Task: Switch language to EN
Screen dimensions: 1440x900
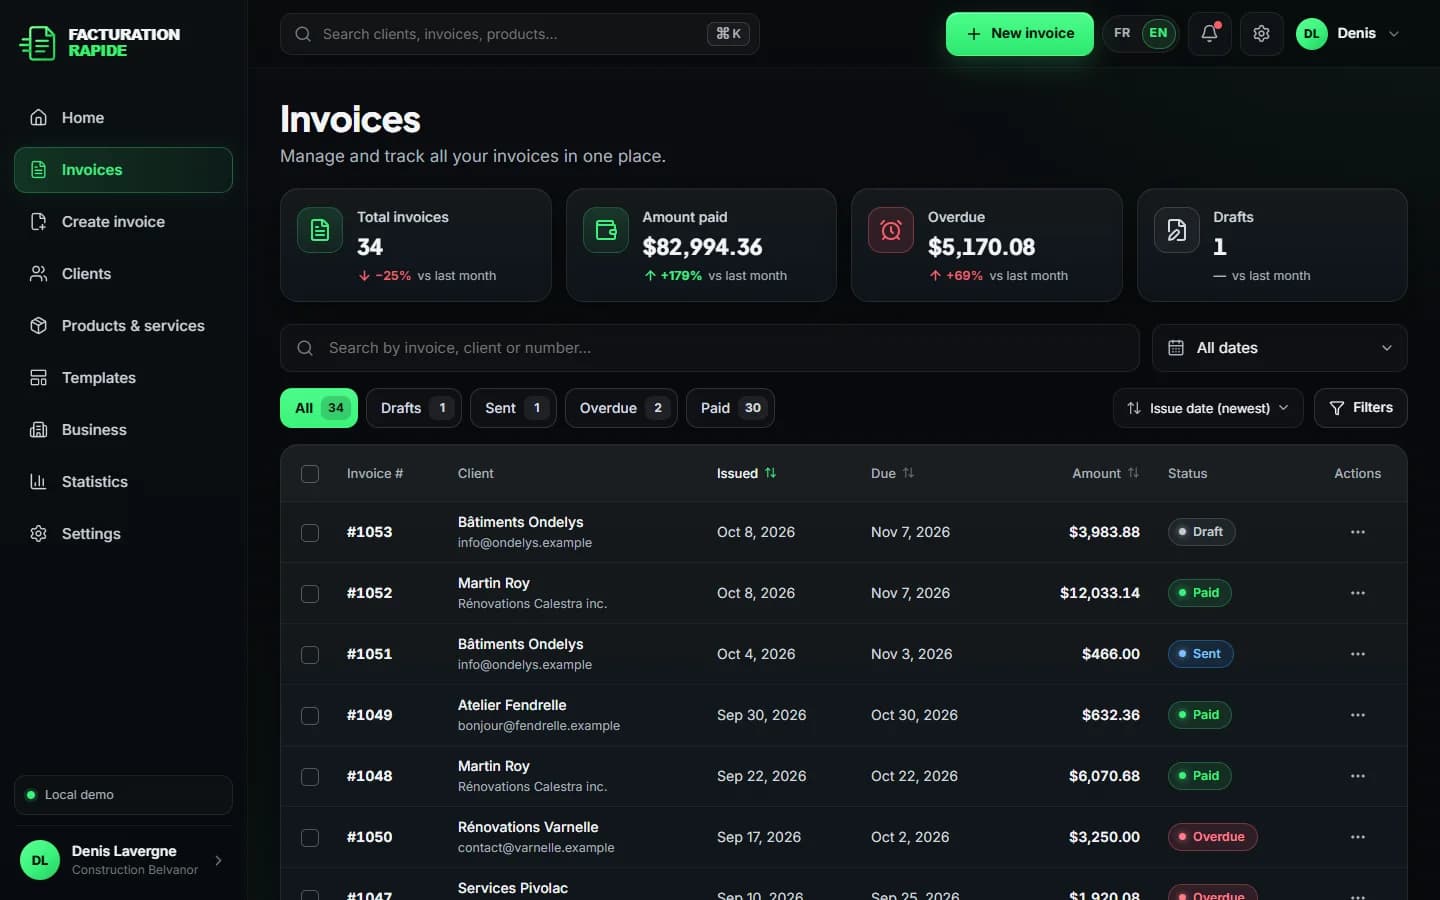Action: click(1158, 34)
